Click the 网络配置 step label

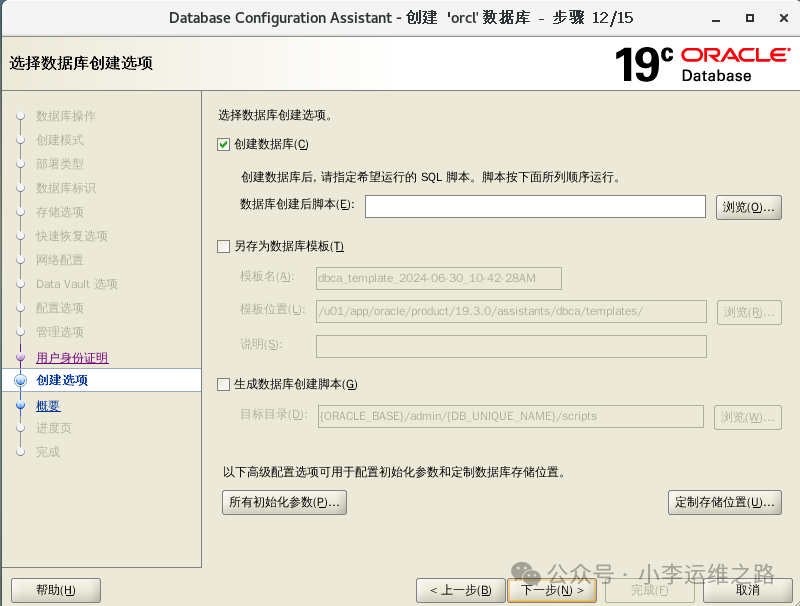[60, 260]
